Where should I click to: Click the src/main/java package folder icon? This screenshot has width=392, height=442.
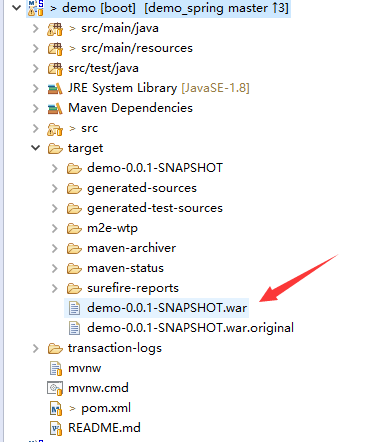click(x=55, y=29)
